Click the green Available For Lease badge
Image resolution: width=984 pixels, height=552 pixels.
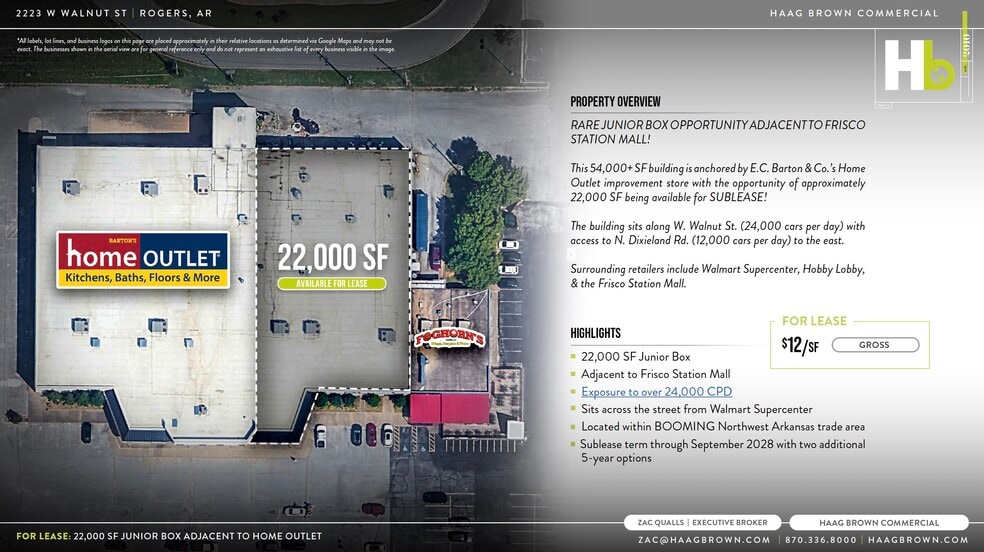(x=331, y=284)
